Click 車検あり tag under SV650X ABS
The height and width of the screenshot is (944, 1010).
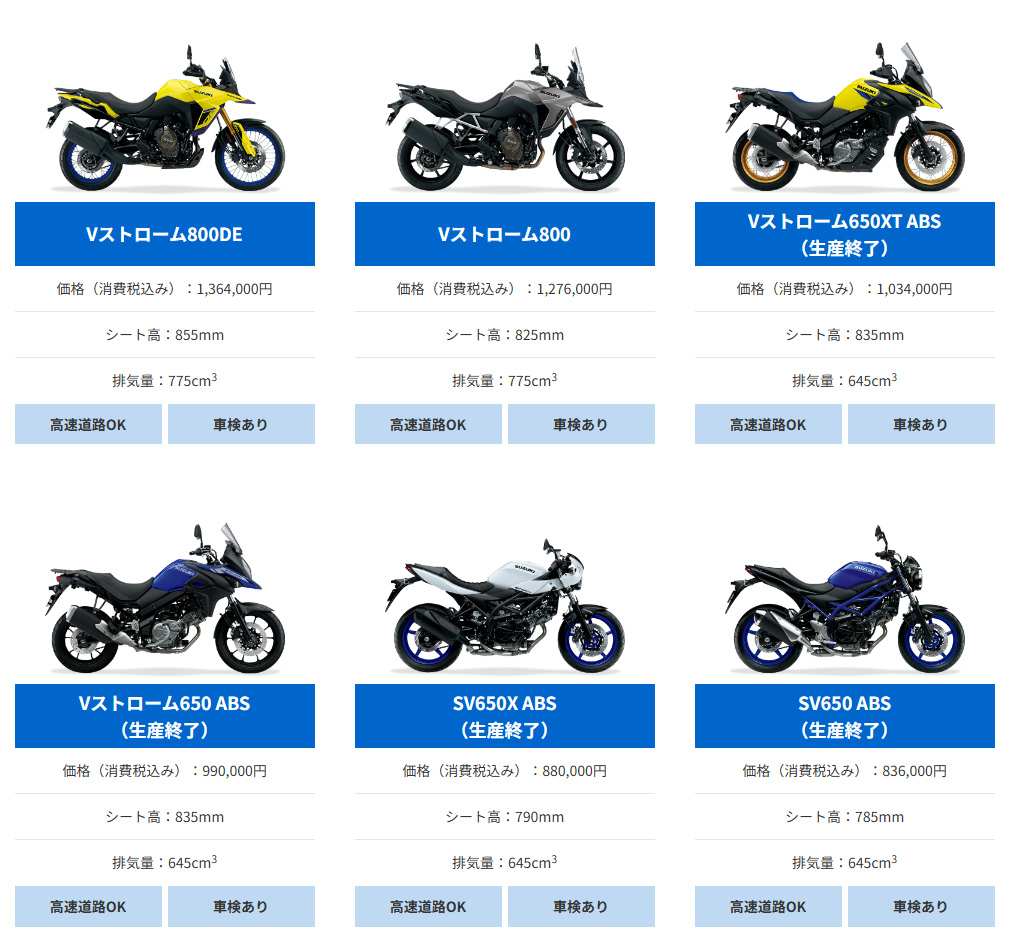pos(582,907)
